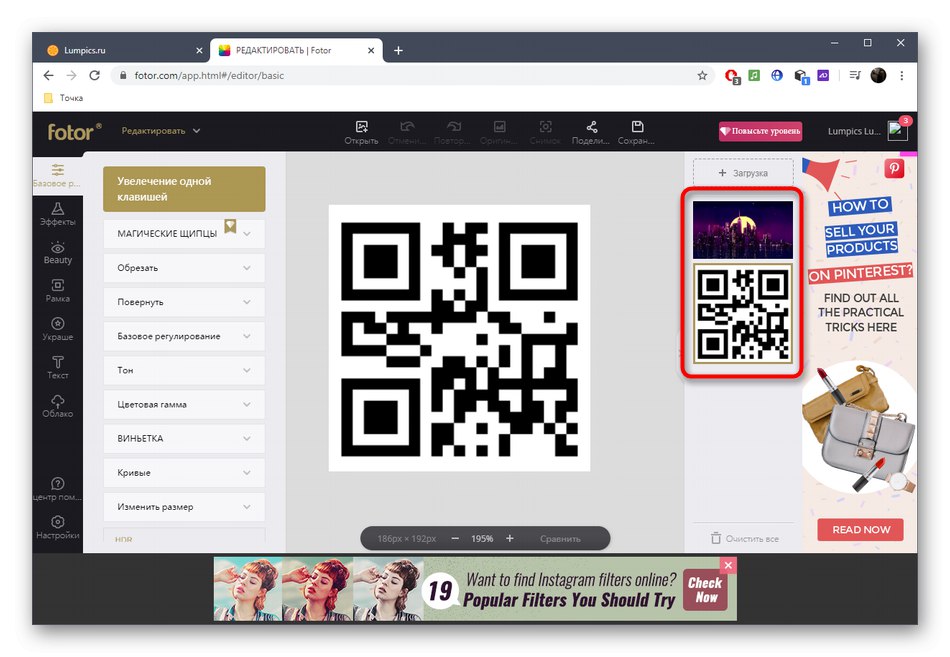Screen dimensions: 950x657
Task: Zoom in with the plus icon
Action: [x=510, y=538]
